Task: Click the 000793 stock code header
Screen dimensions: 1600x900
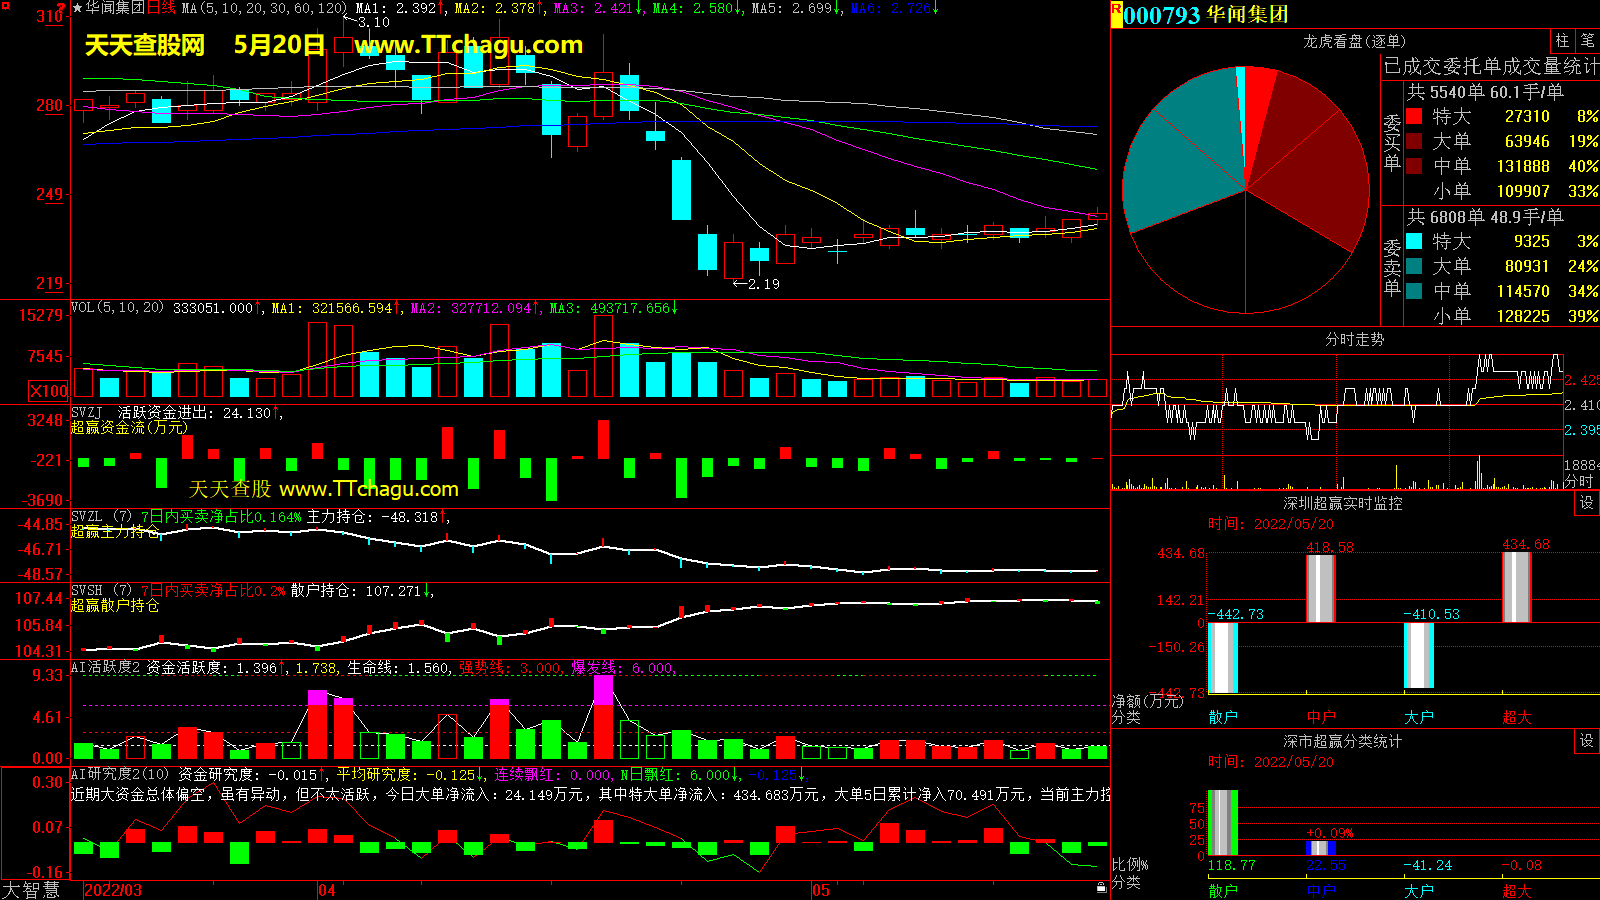Action: [1161, 15]
